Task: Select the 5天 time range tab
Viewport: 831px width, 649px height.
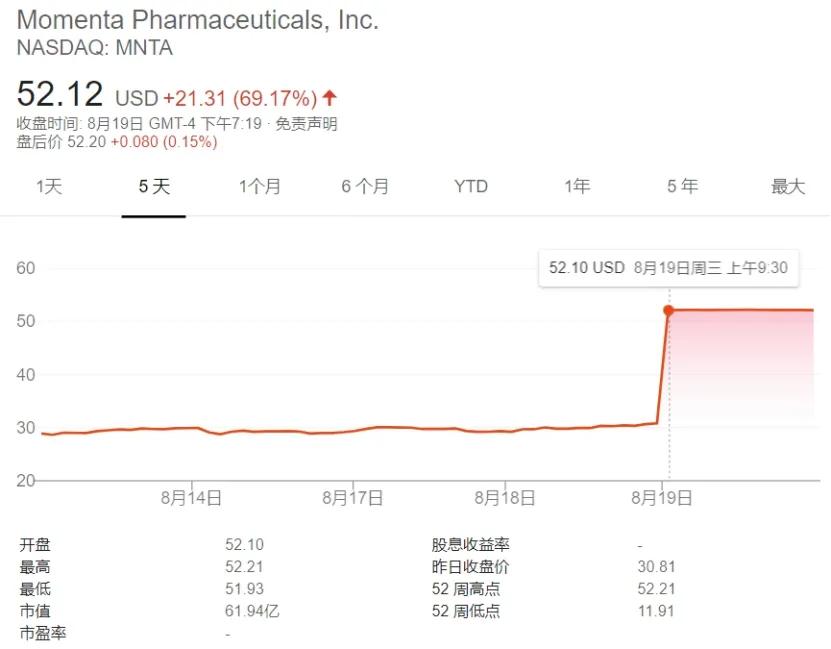Action: tap(152, 186)
